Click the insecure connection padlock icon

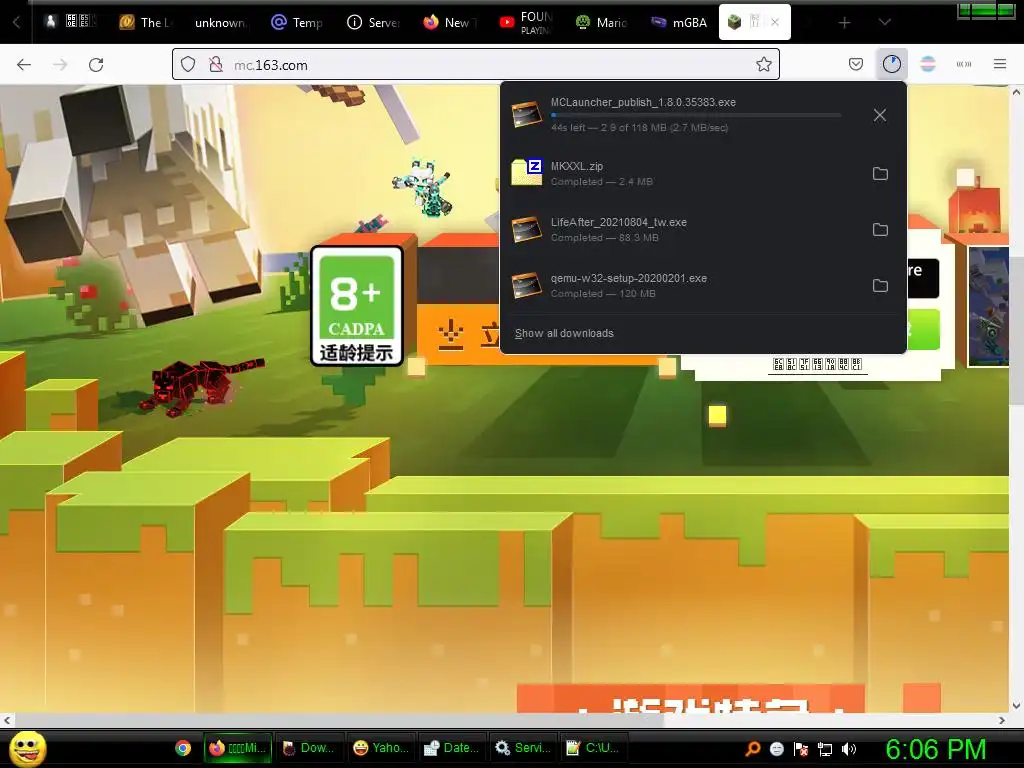tap(216, 65)
